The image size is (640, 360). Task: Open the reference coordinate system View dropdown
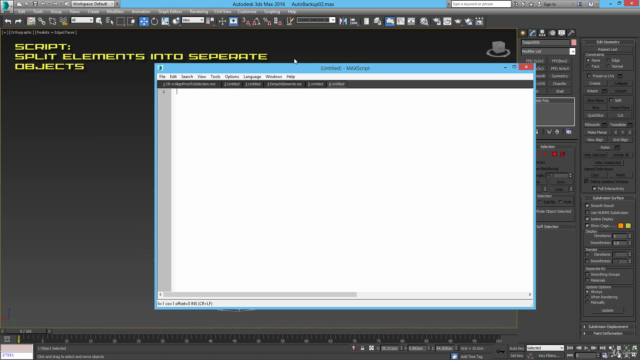pos(193,20)
